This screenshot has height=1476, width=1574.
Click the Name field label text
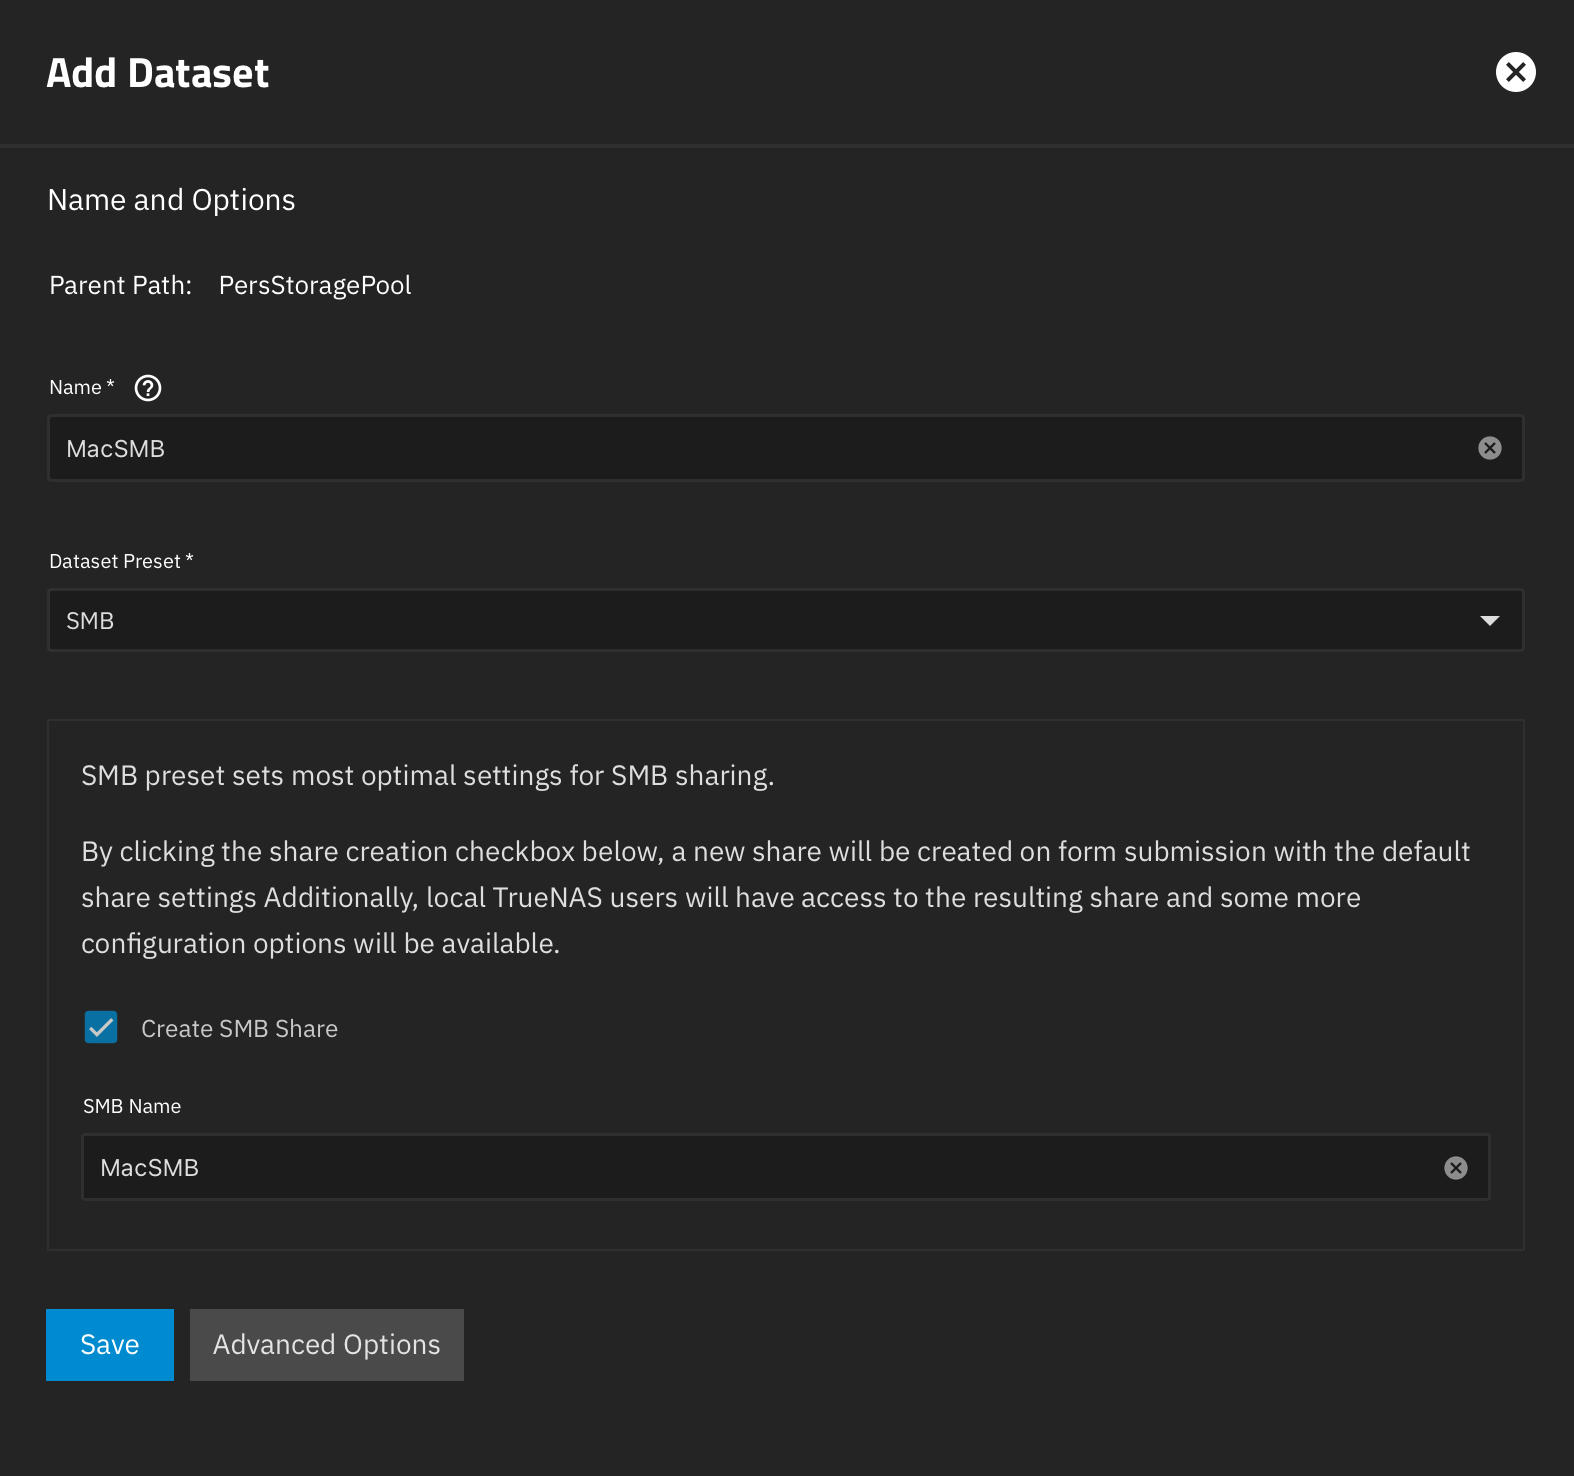point(76,388)
